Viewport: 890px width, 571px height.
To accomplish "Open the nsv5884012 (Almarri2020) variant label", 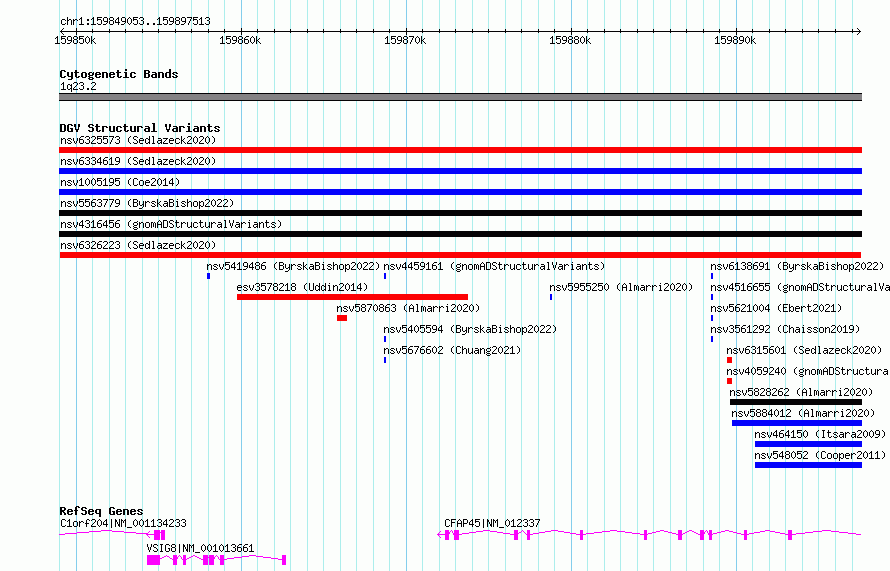I will 803,413.
